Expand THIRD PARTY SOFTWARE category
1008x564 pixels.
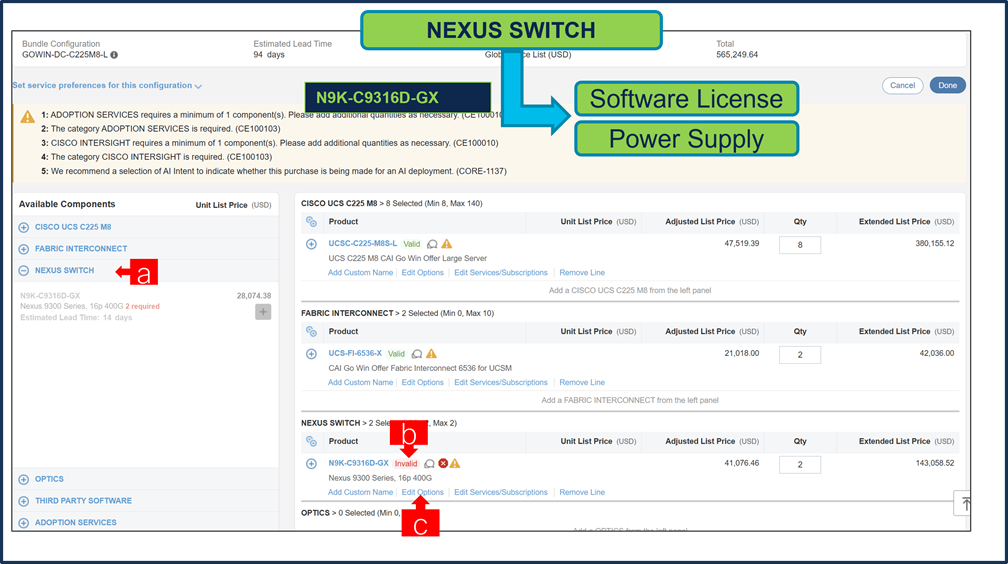pos(24,501)
